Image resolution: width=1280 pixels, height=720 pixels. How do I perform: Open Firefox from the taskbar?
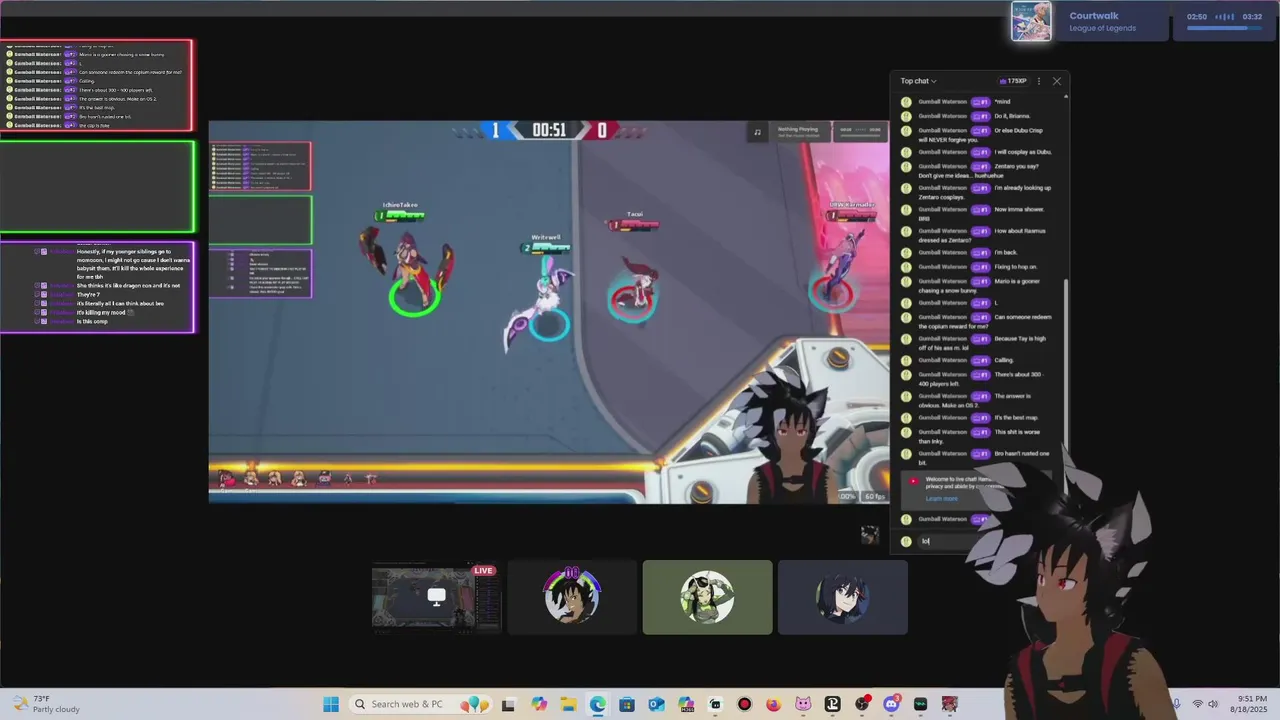(773, 704)
